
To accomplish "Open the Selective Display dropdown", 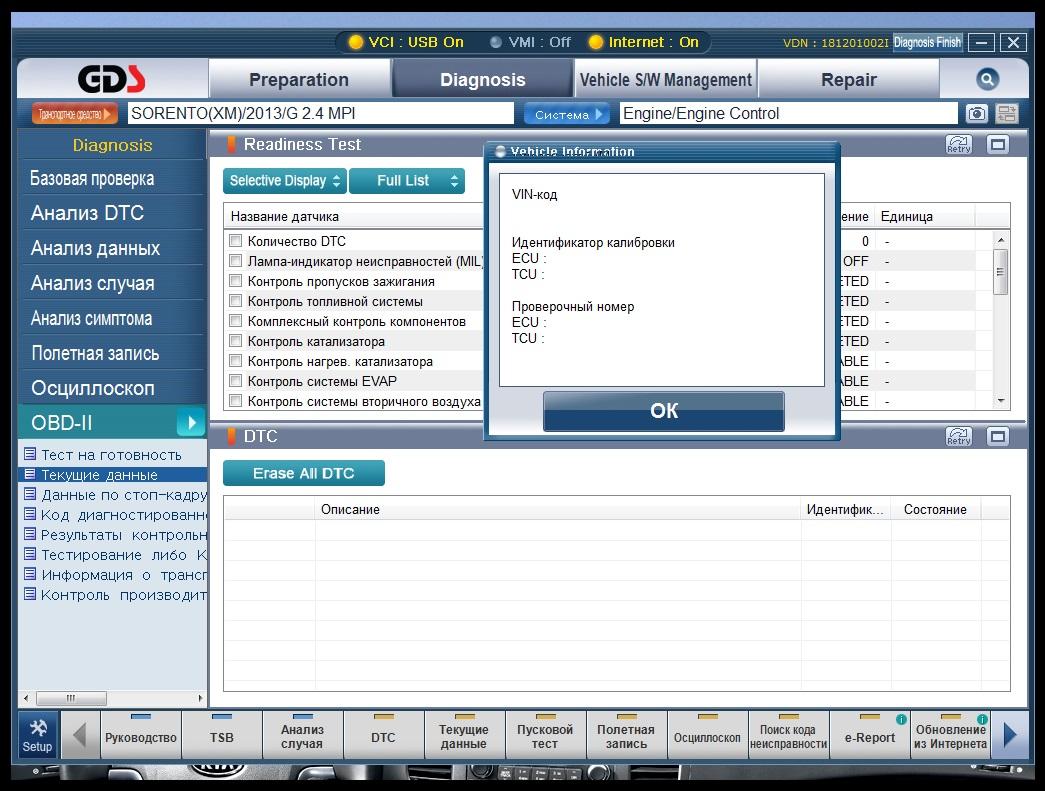I will click(x=285, y=181).
